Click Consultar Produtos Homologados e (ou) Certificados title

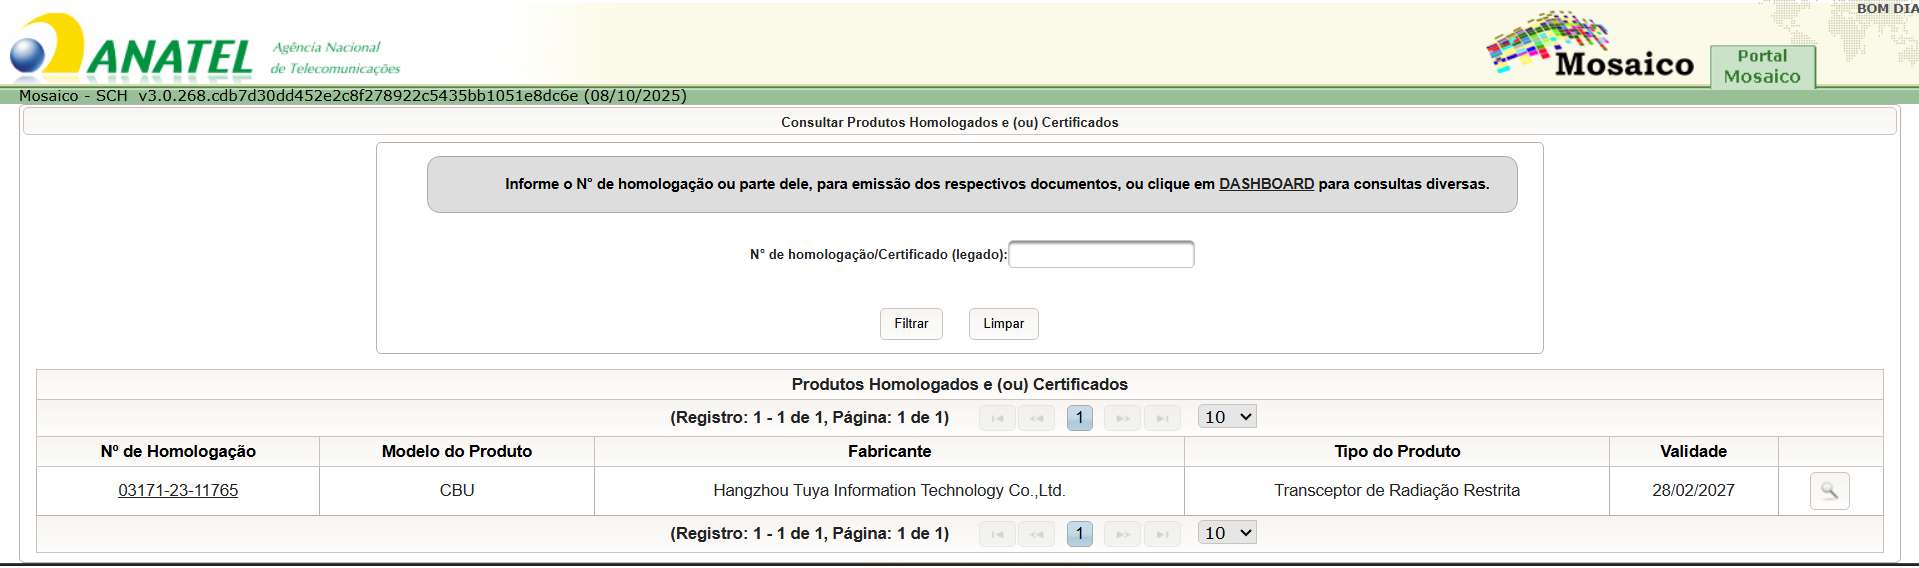pyautogui.click(x=949, y=122)
